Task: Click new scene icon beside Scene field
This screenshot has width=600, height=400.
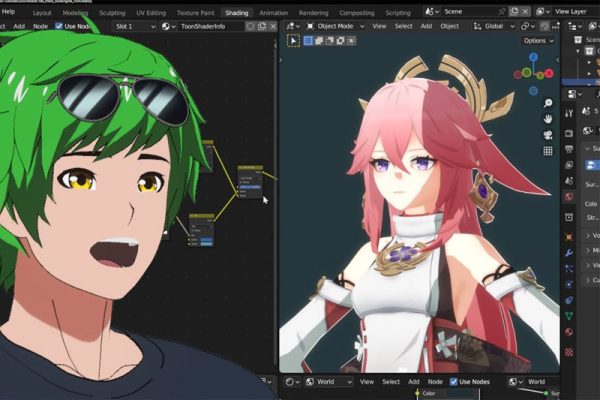Action: pos(514,11)
